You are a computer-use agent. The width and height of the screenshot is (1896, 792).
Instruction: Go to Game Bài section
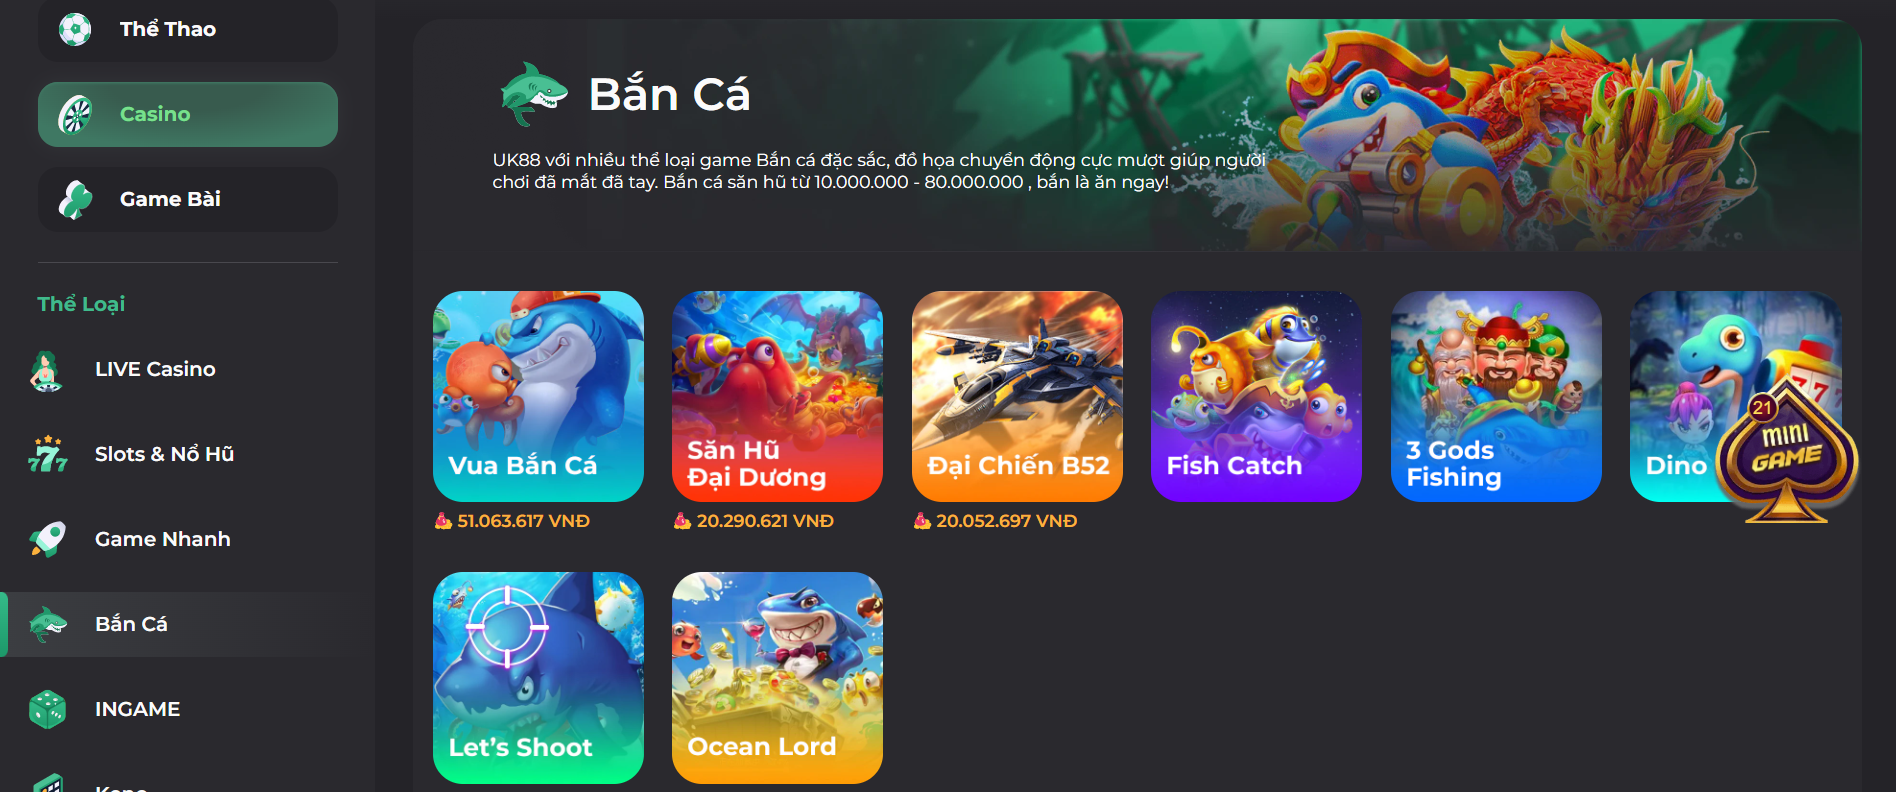coord(188,199)
